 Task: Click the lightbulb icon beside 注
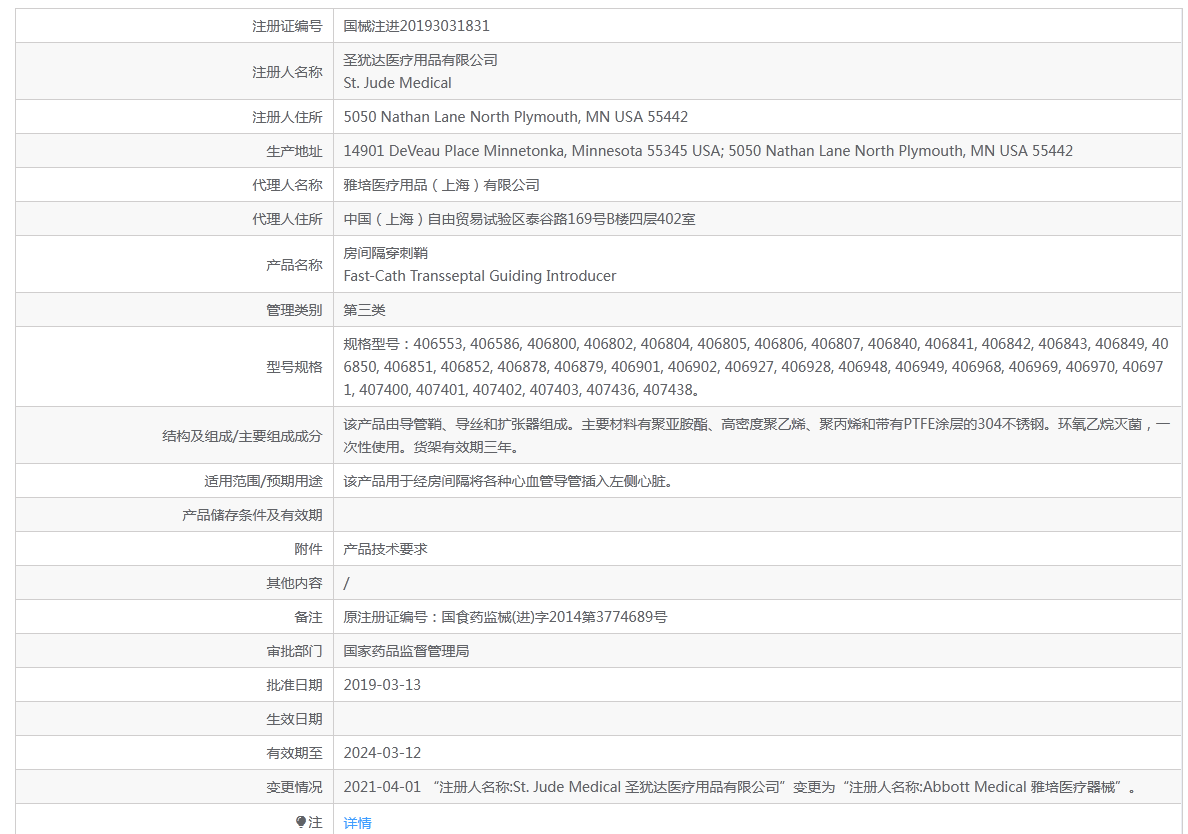(x=301, y=822)
